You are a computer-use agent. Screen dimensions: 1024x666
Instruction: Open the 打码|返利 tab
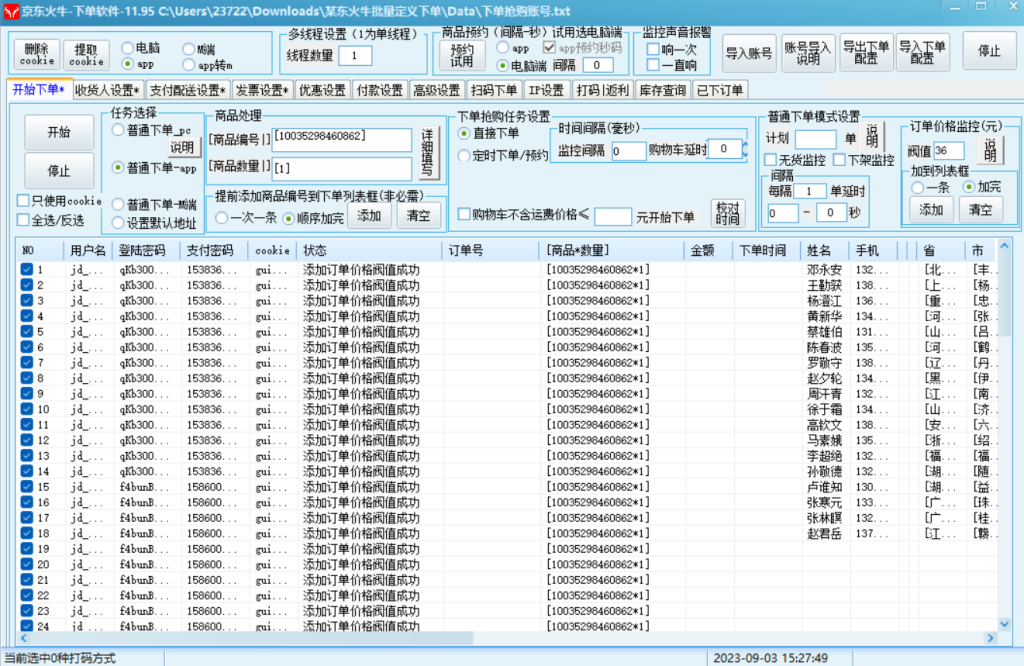click(602, 90)
